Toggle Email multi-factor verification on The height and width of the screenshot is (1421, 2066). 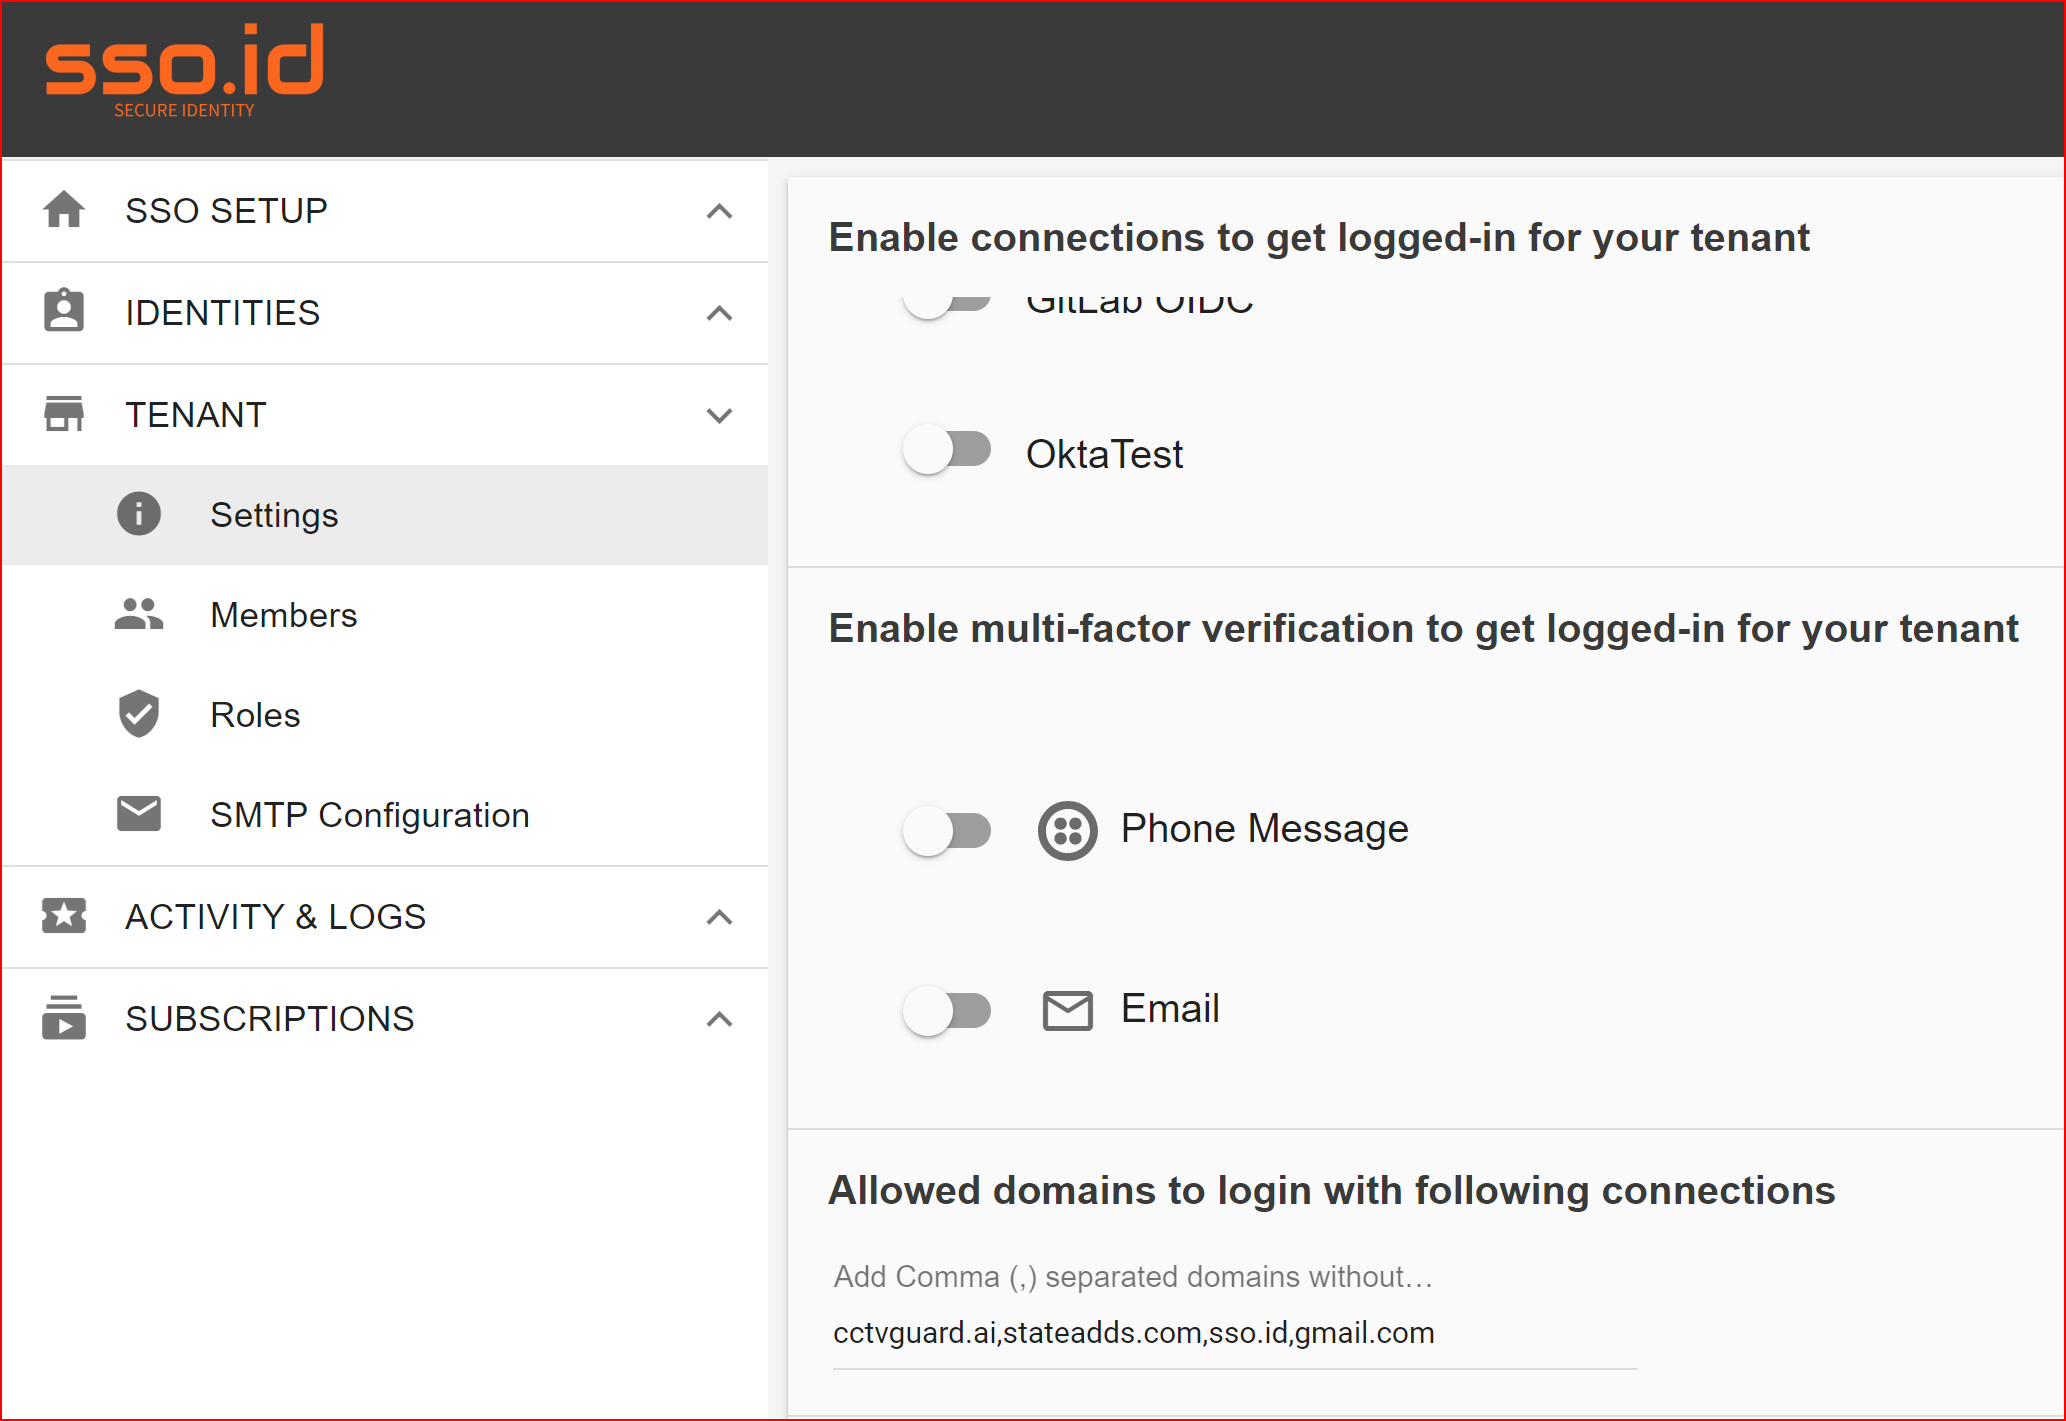tap(946, 1010)
